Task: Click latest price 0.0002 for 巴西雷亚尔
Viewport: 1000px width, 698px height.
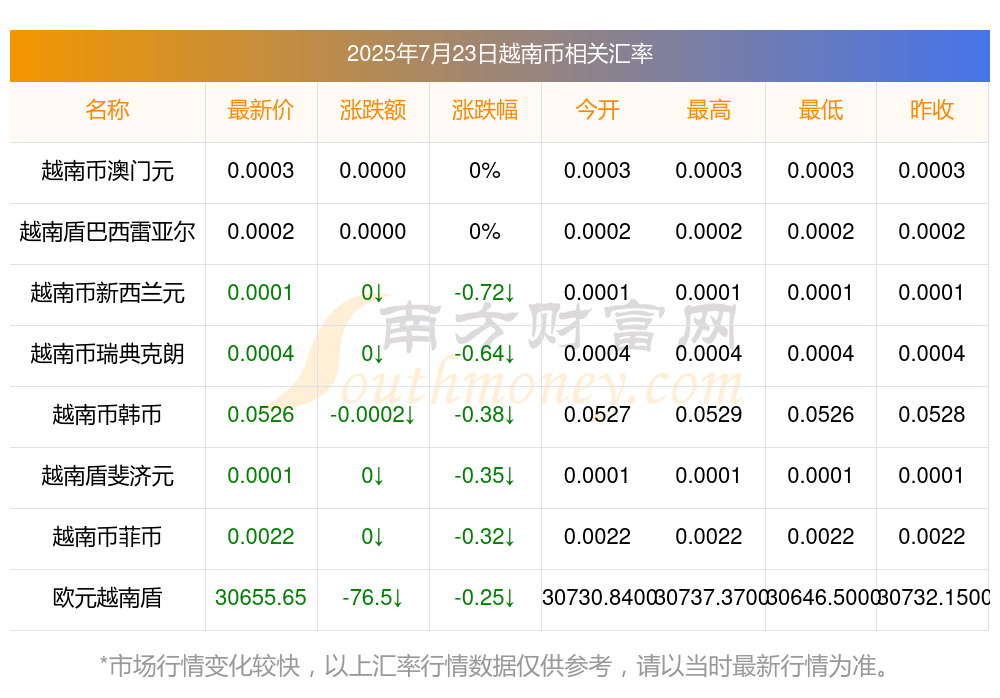Action: tap(261, 232)
